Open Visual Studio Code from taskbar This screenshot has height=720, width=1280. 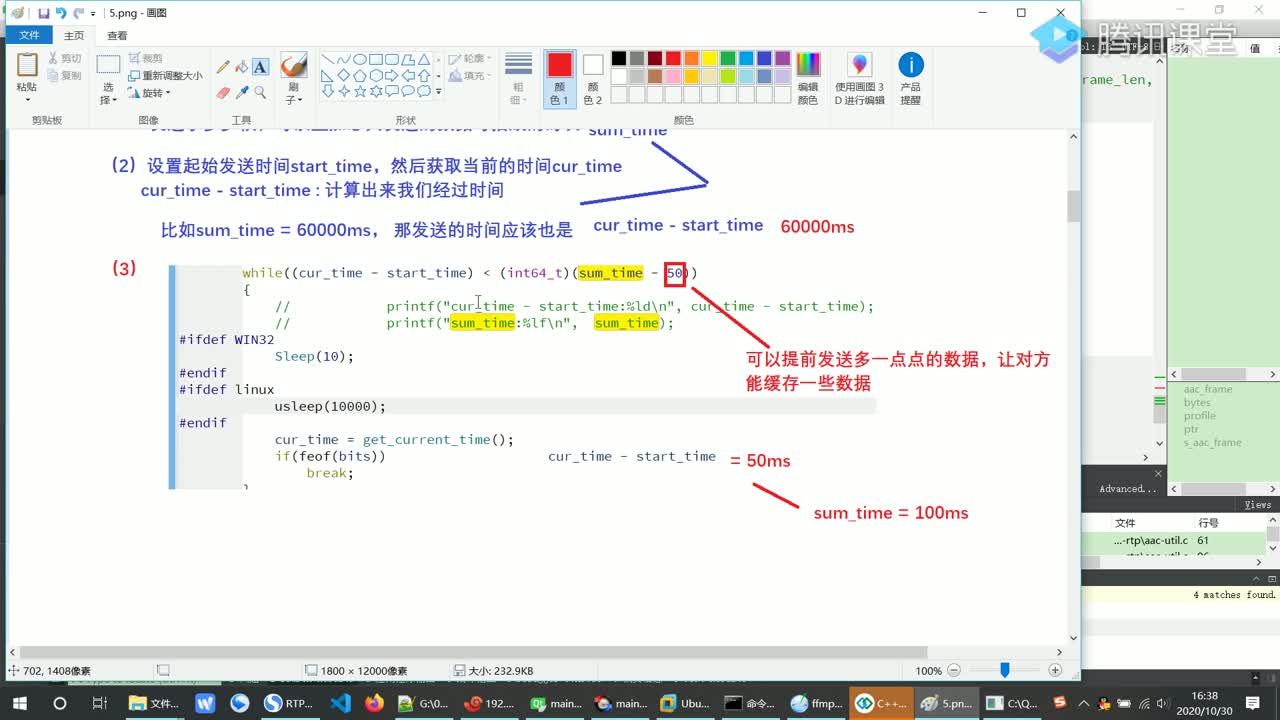click(340, 703)
